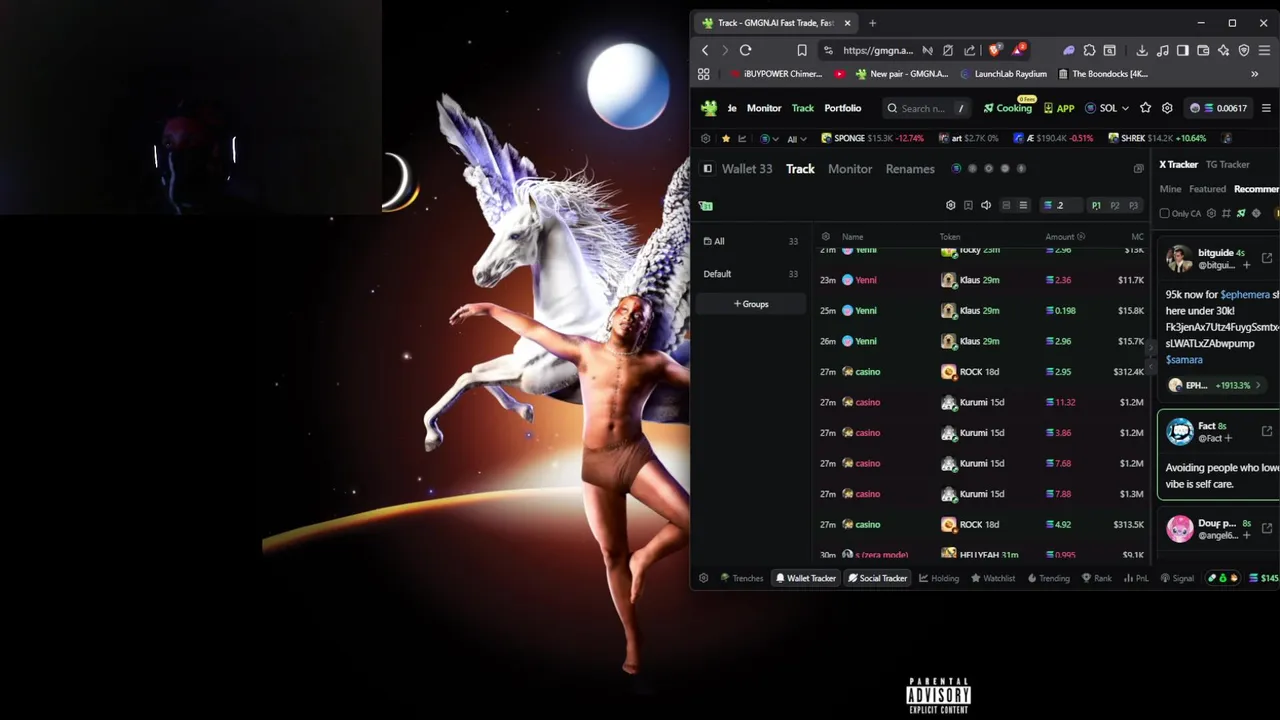Open SOL balance 0.00617 wallet dropdown
This screenshot has height=720, width=1280.
tap(1218, 108)
